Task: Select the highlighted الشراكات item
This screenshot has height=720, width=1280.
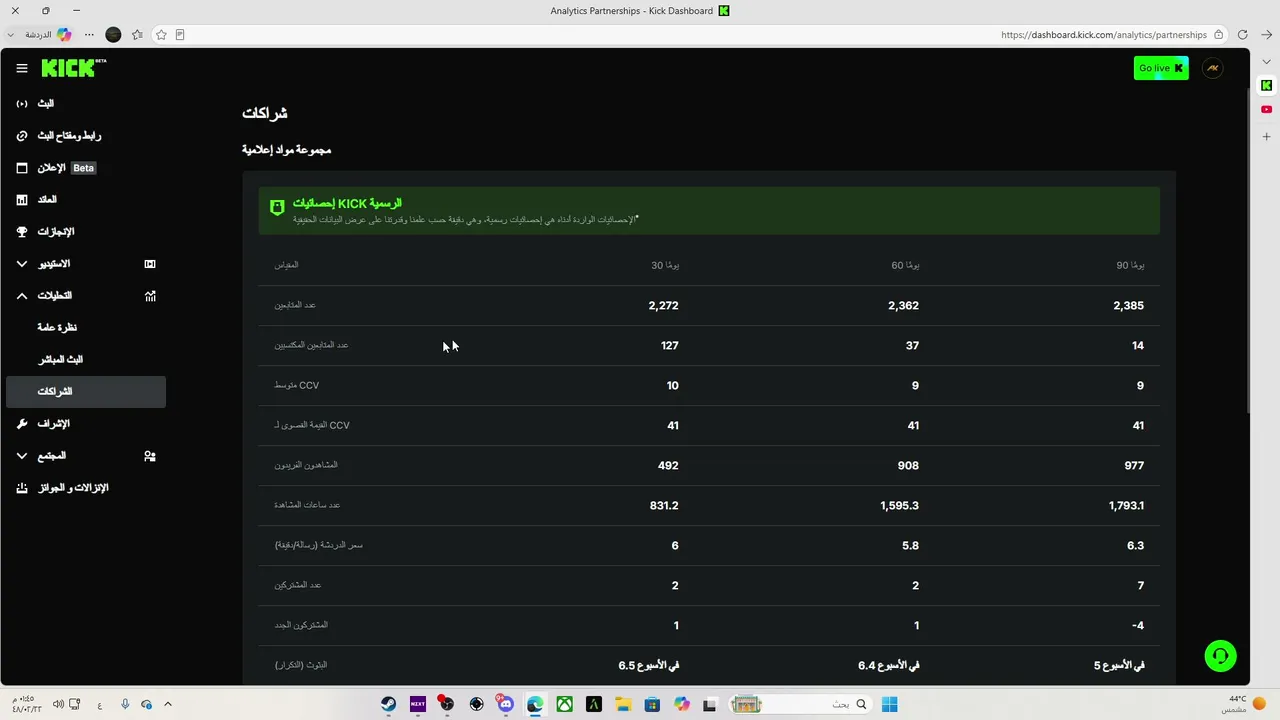Action: pos(86,392)
